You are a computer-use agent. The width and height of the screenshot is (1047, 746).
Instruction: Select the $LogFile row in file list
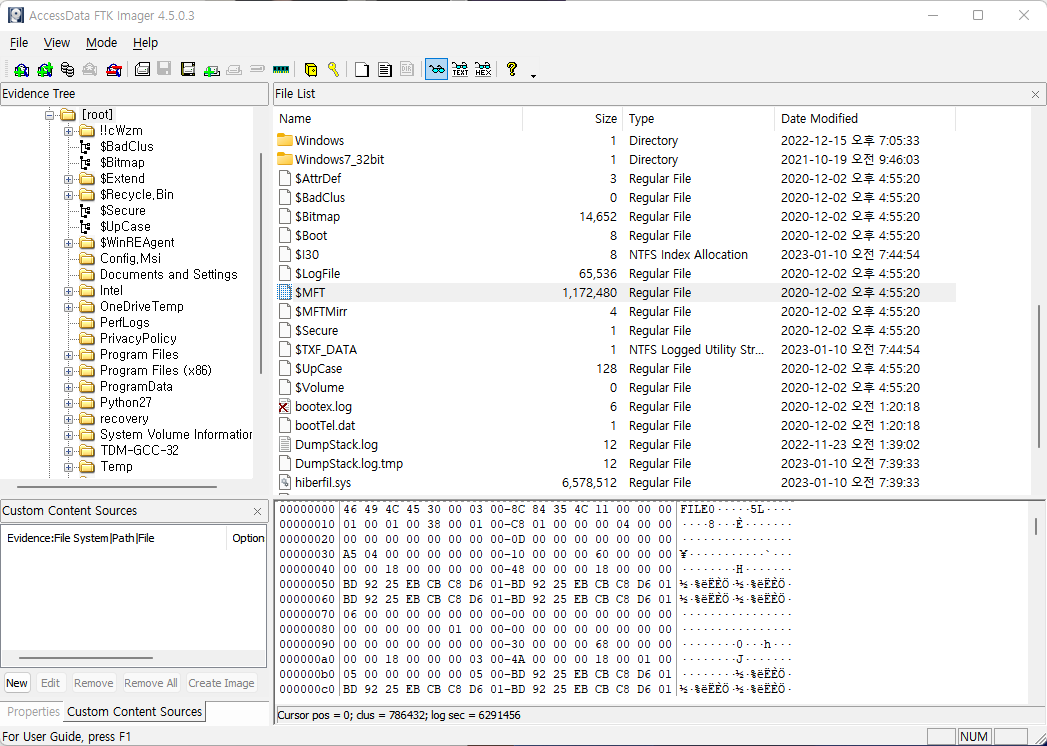[615, 274]
